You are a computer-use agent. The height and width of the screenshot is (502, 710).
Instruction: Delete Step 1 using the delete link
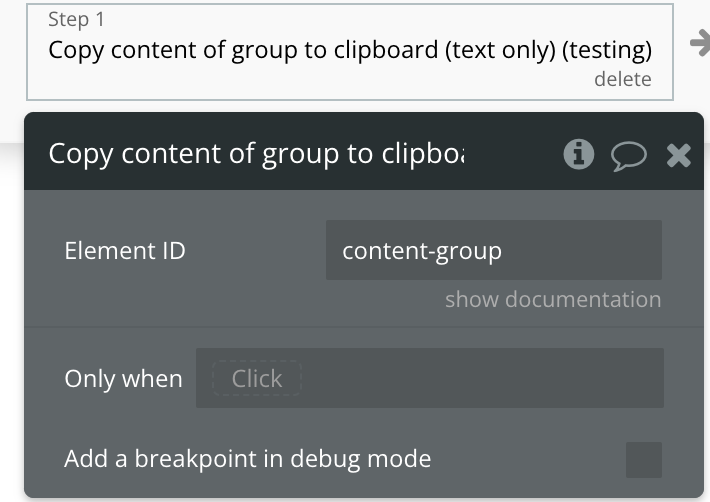tap(623, 79)
